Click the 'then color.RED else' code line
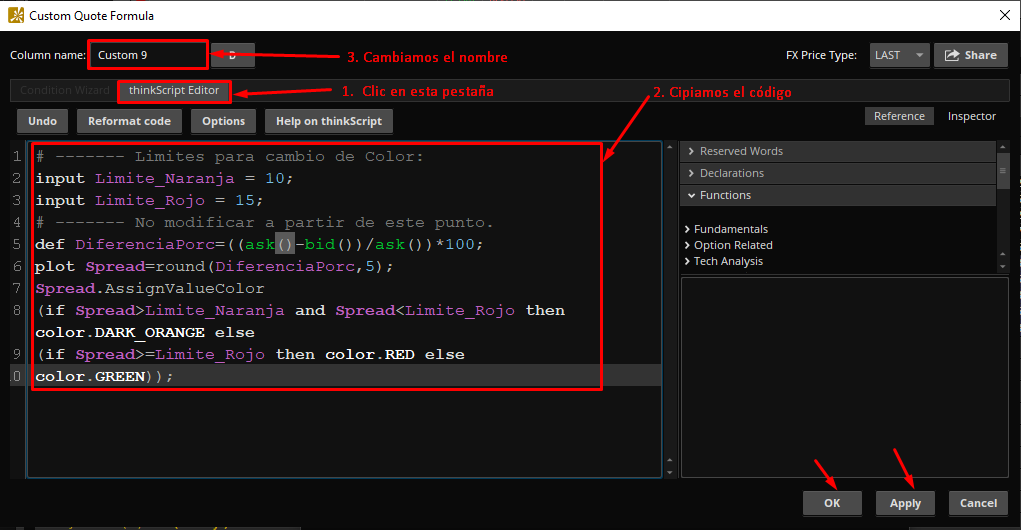The height and width of the screenshot is (530, 1021). pyautogui.click(x=251, y=355)
